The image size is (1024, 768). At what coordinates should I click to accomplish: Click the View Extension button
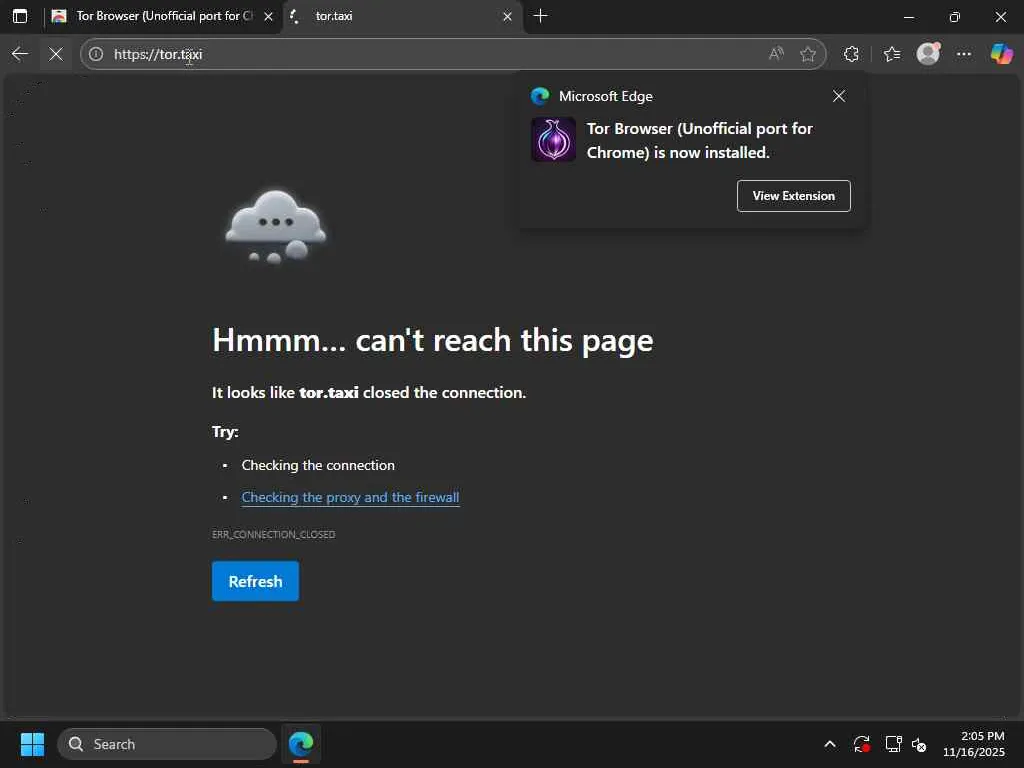[x=793, y=196]
